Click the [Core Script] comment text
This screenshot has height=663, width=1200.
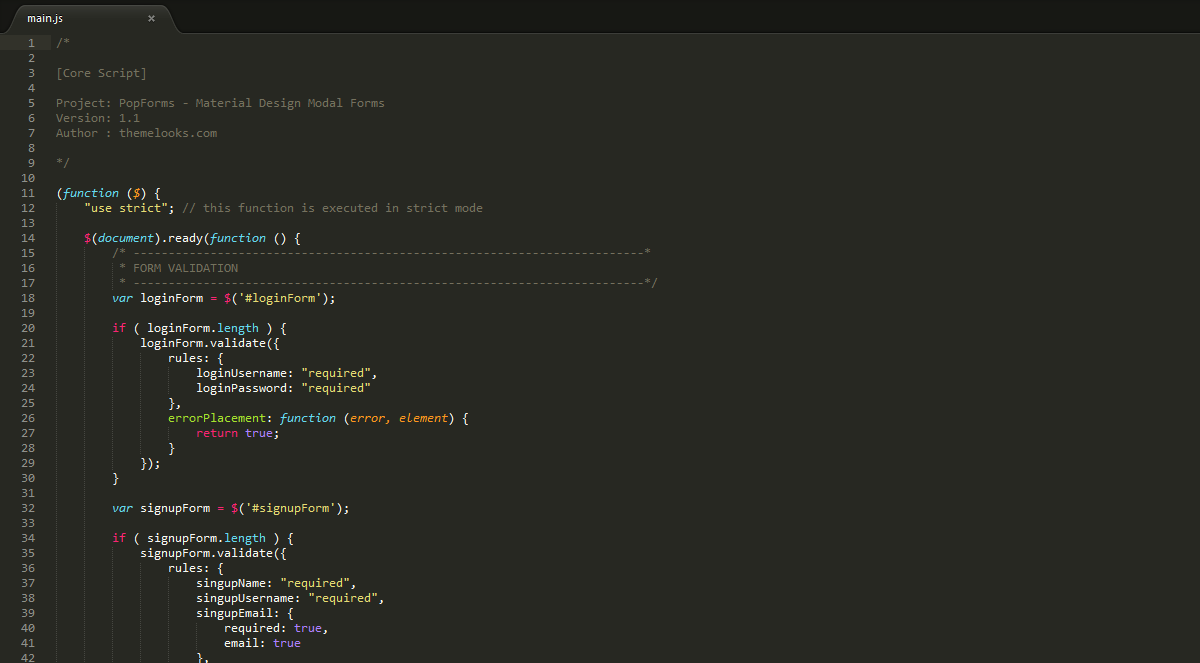(x=101, y=73)
